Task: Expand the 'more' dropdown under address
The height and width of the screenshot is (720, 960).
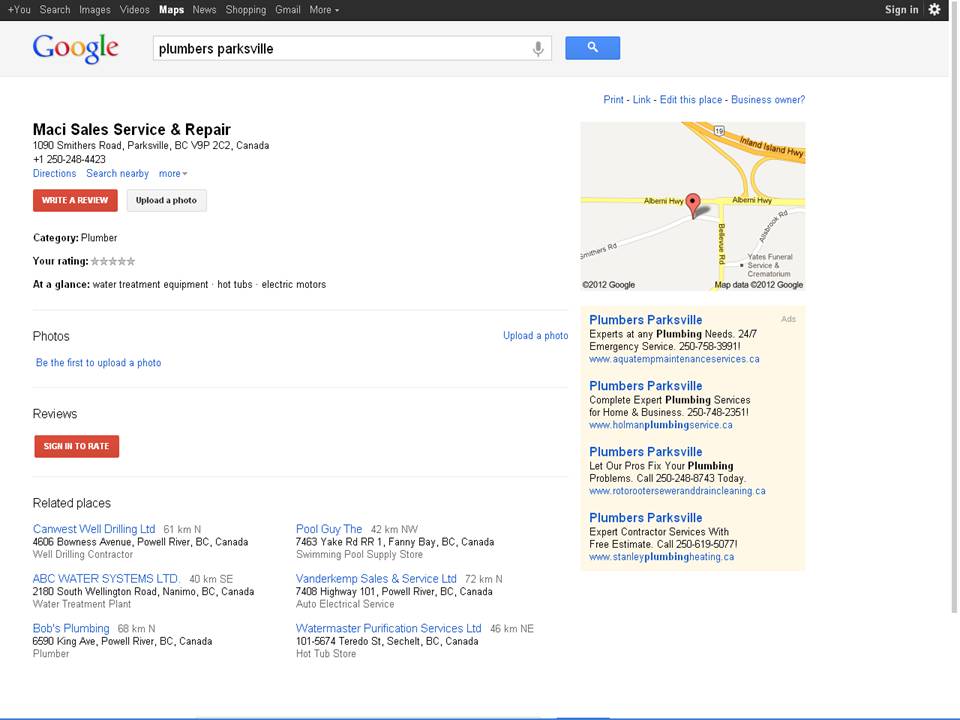Action: click(173, 174)
